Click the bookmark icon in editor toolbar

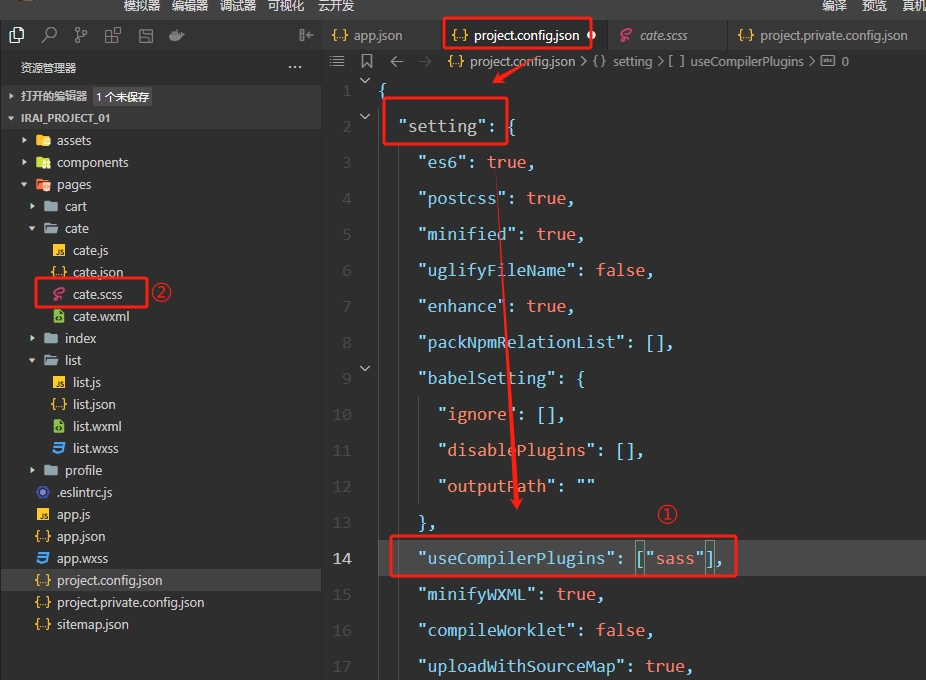point(367,61)
